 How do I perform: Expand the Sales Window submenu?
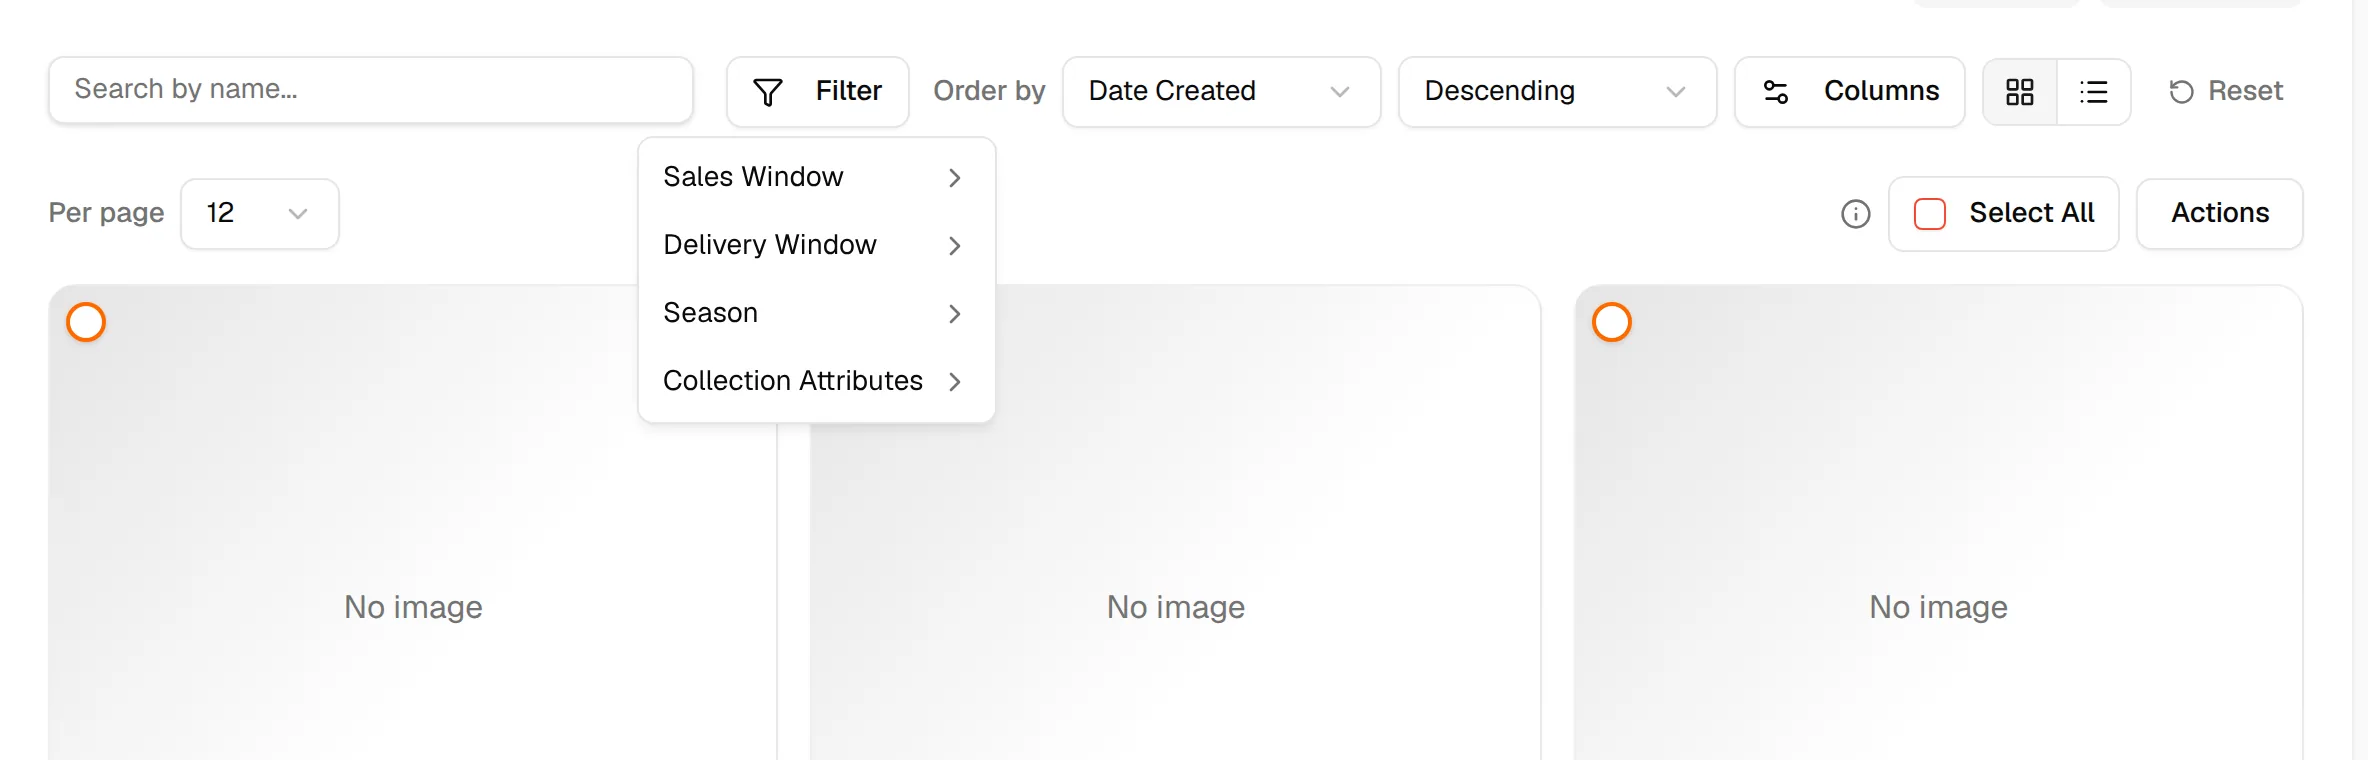(x=816, y=177)
